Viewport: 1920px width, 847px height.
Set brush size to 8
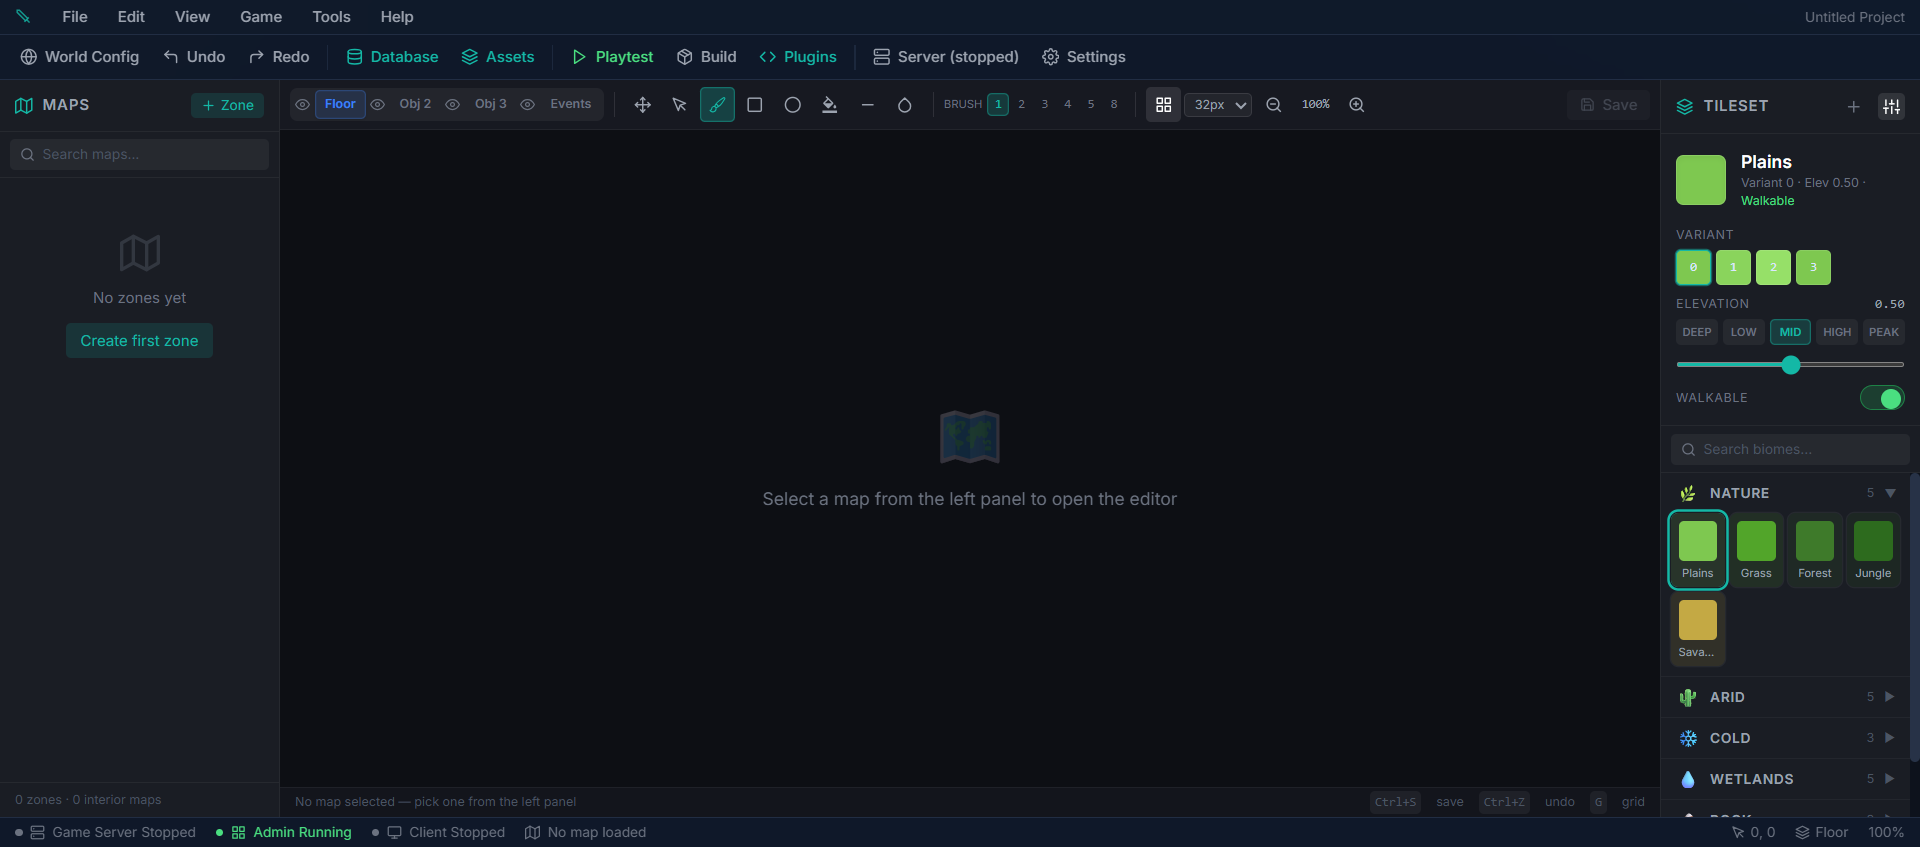click(x=1114, y=105)
